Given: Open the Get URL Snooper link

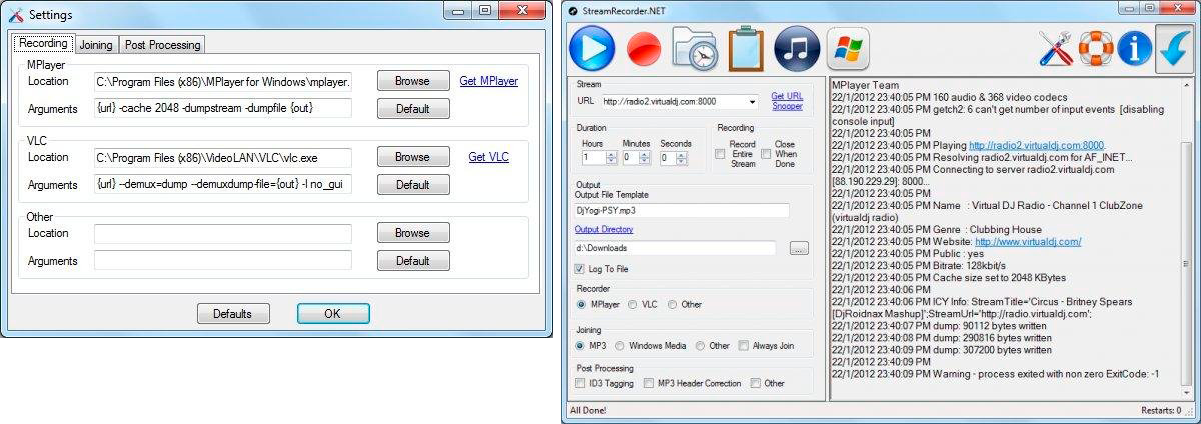Looking at the screenshot, I should 787,101.
